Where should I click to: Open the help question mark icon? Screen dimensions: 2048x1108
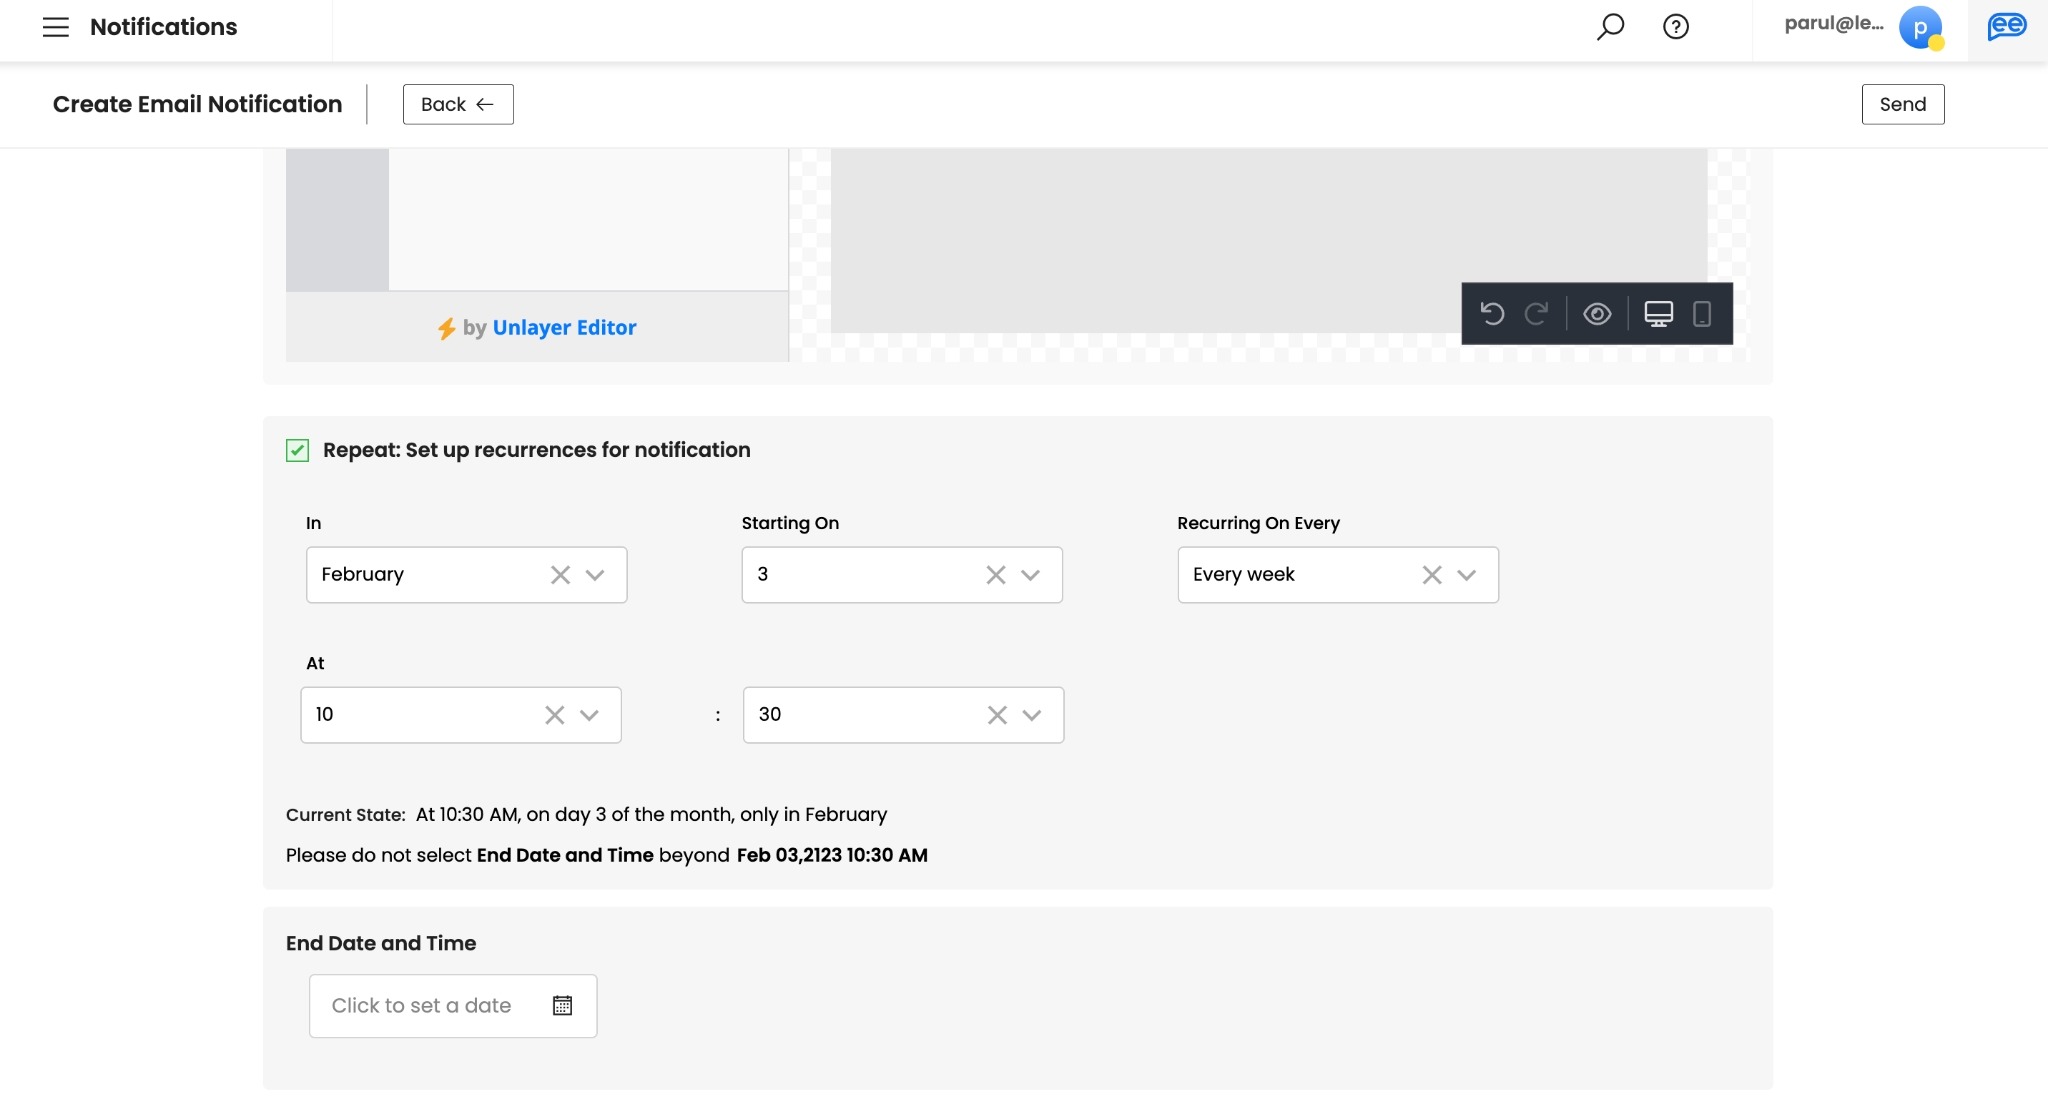point(1676,27)
